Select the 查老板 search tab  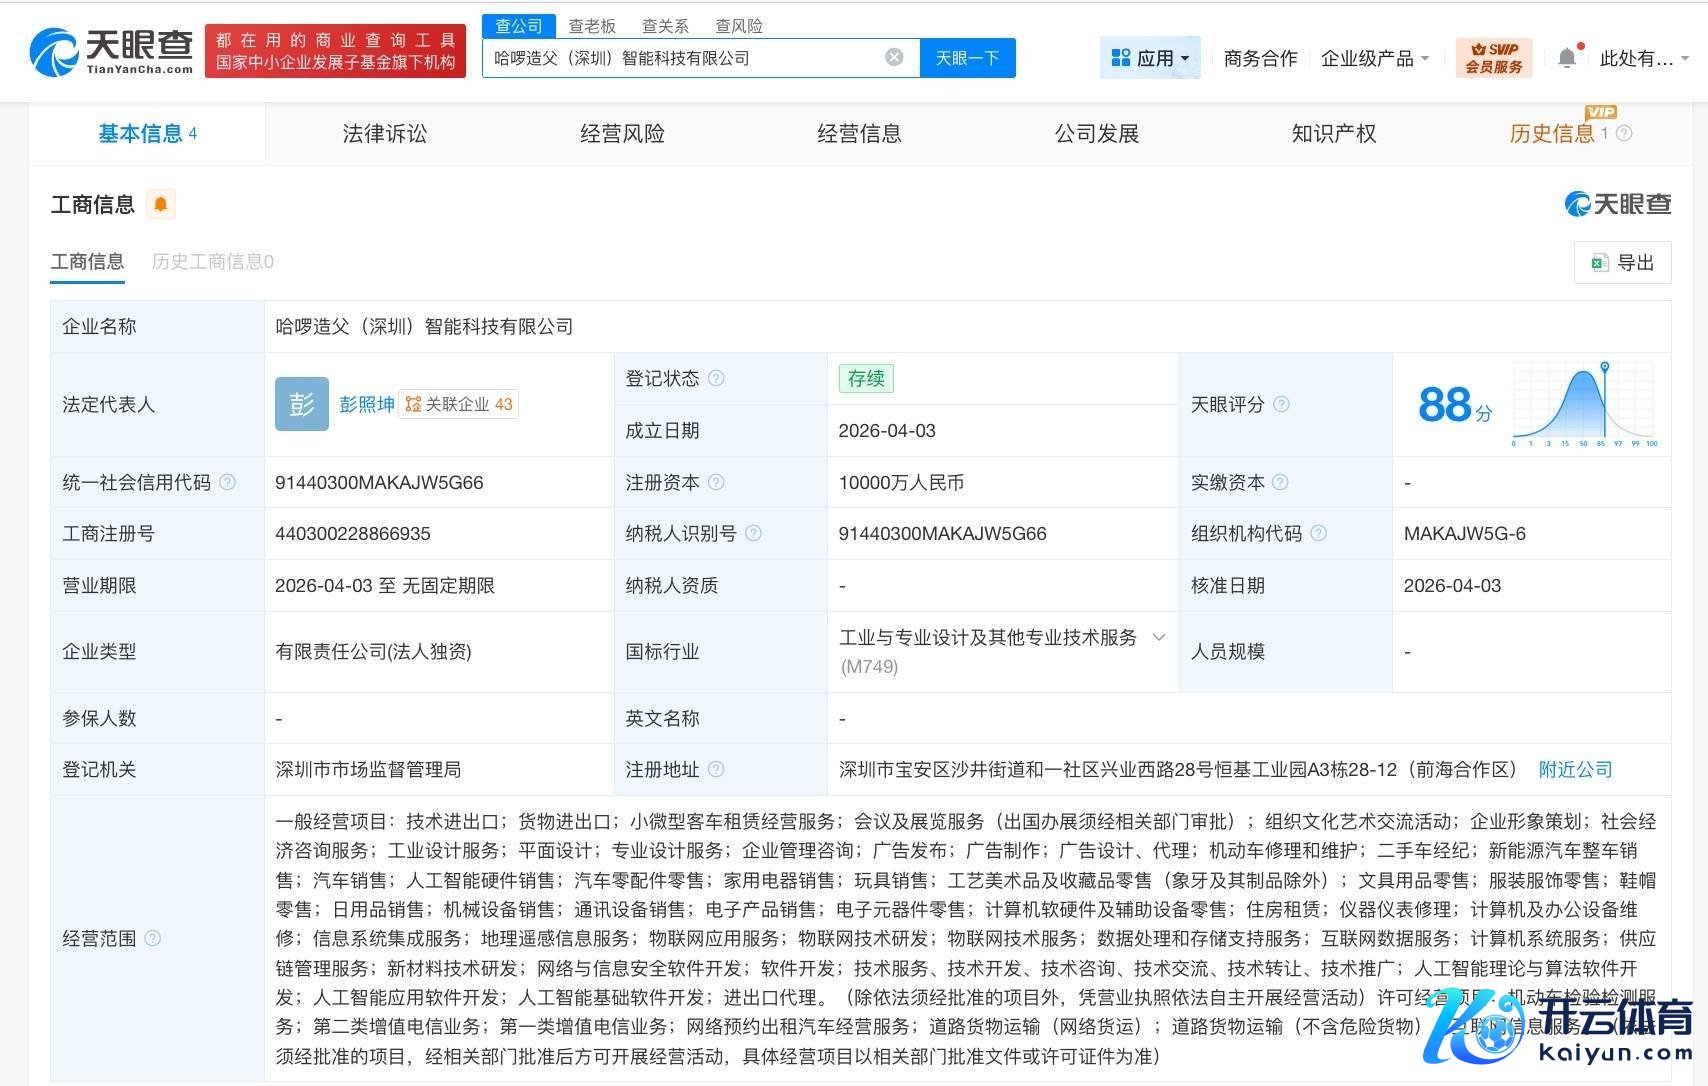[592, 26]
